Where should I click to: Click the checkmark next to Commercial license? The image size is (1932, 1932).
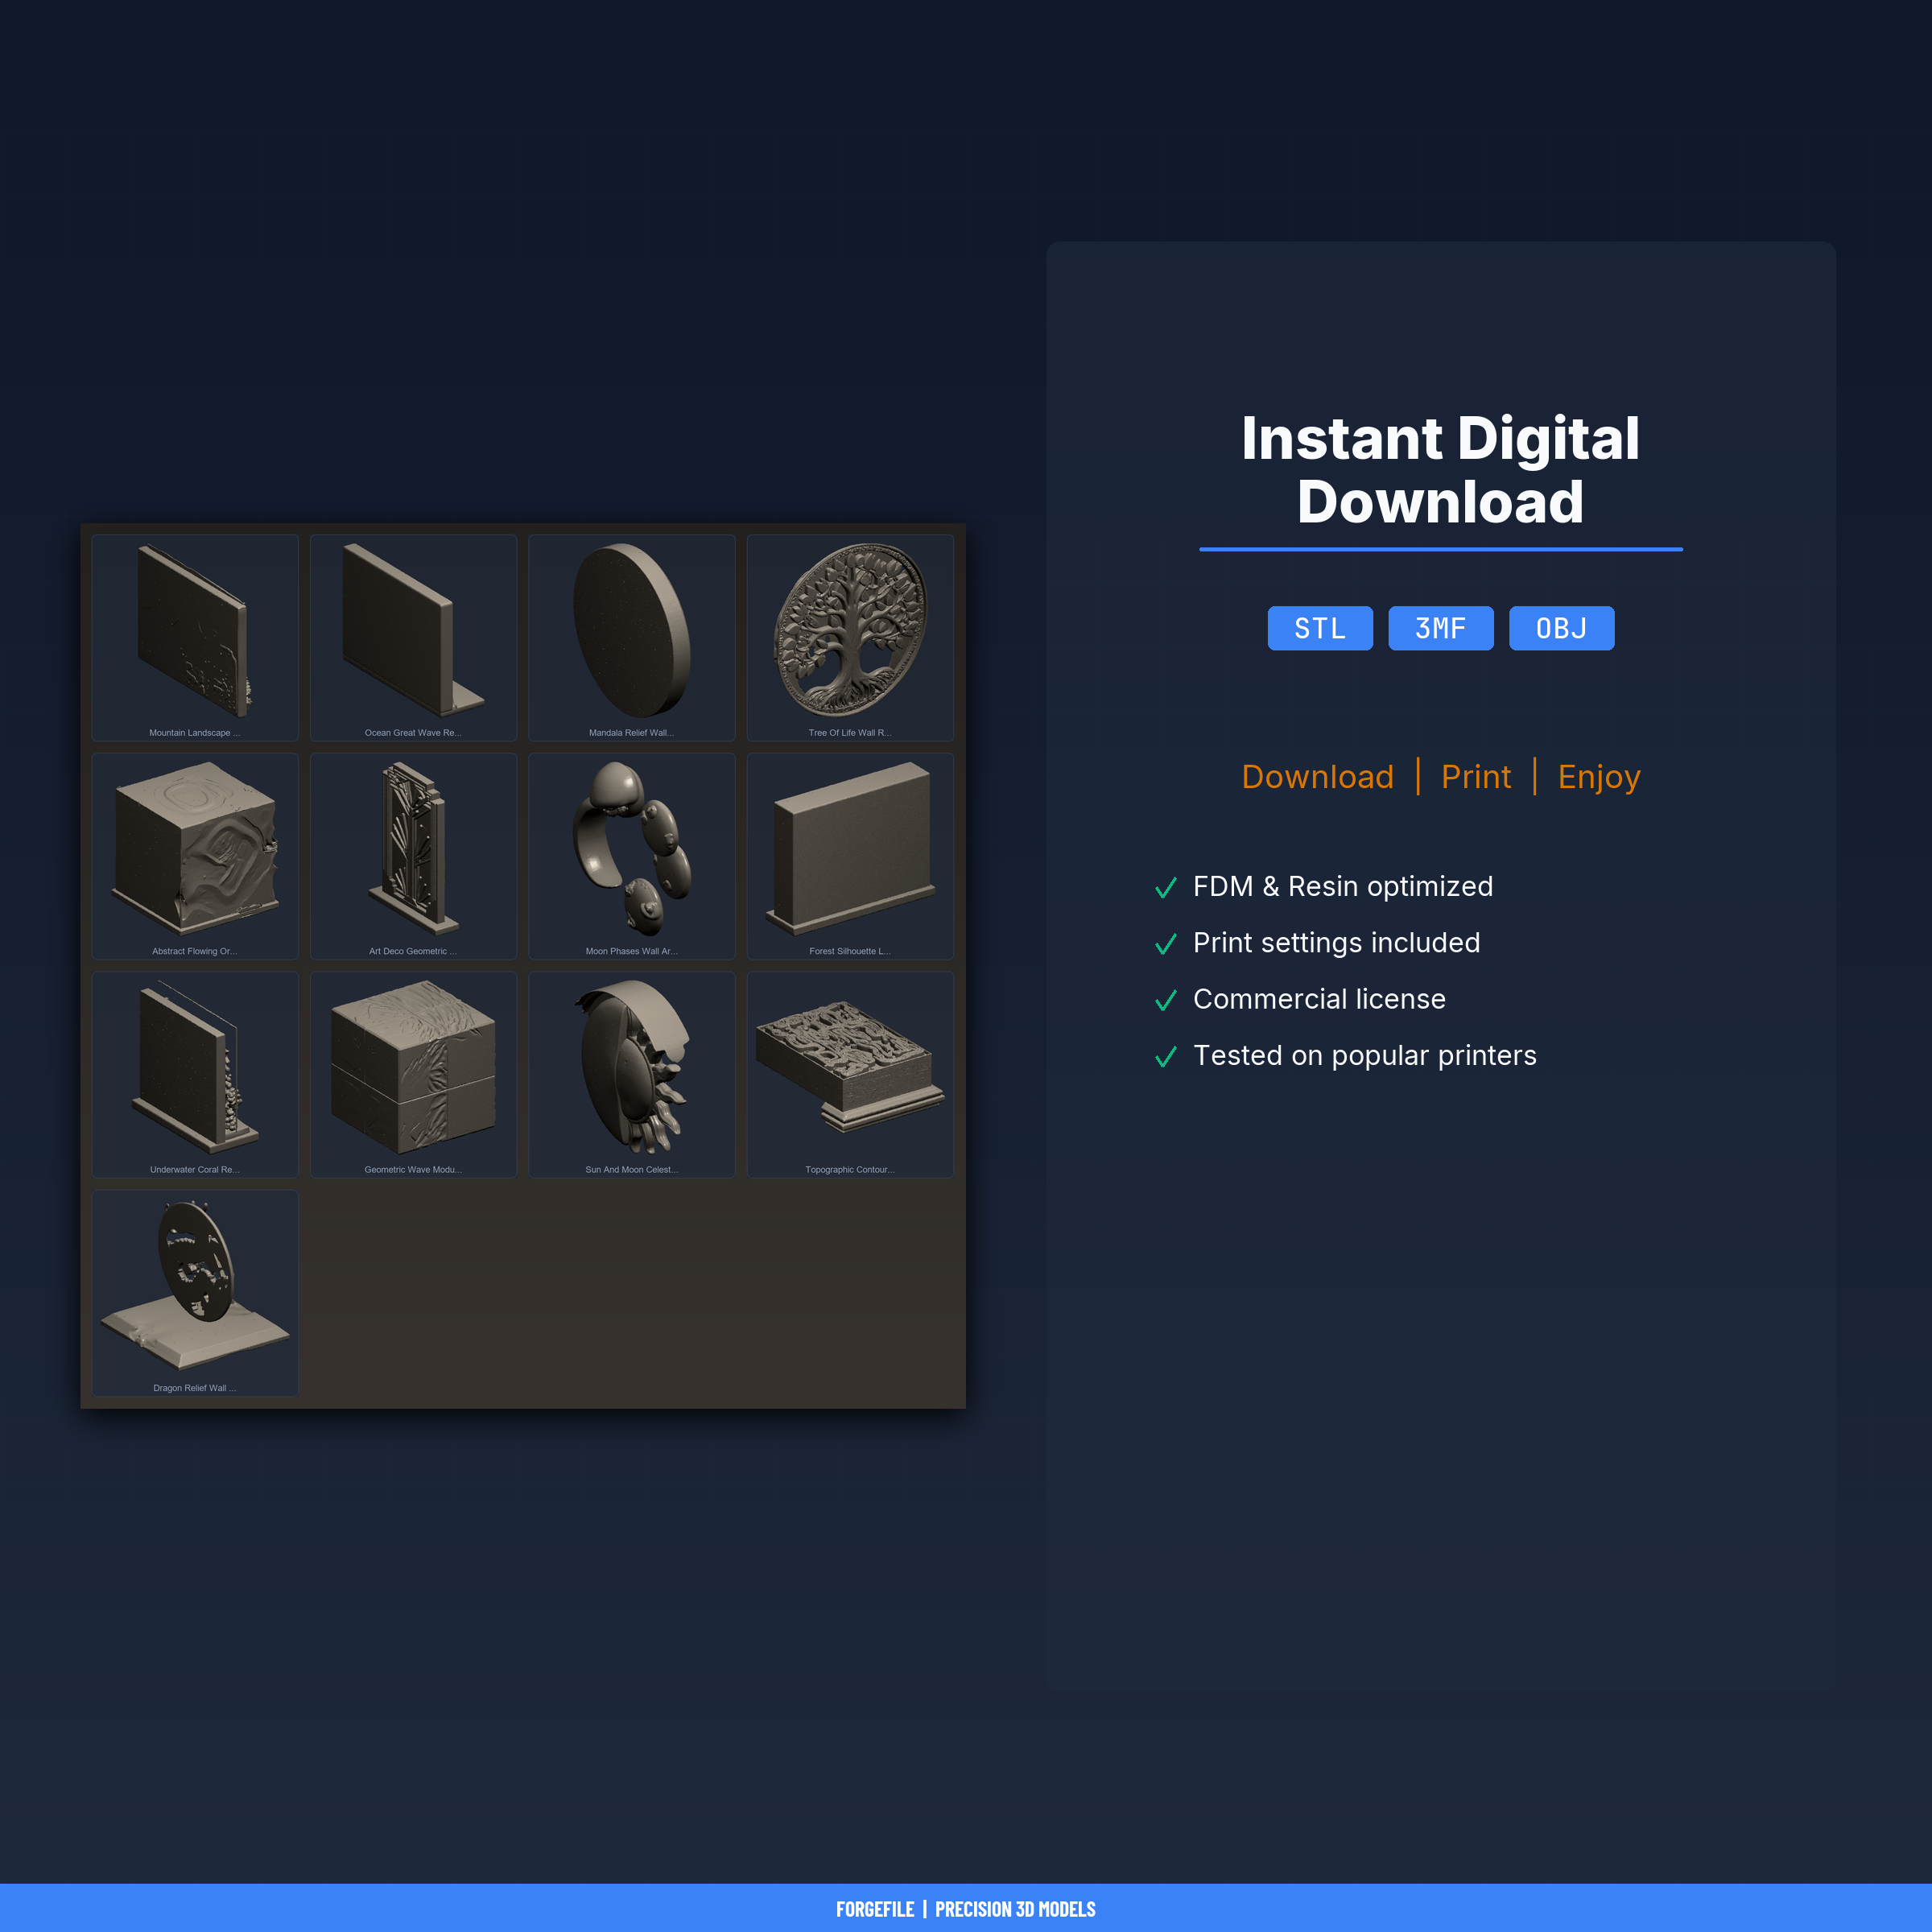point(1165,1001)
